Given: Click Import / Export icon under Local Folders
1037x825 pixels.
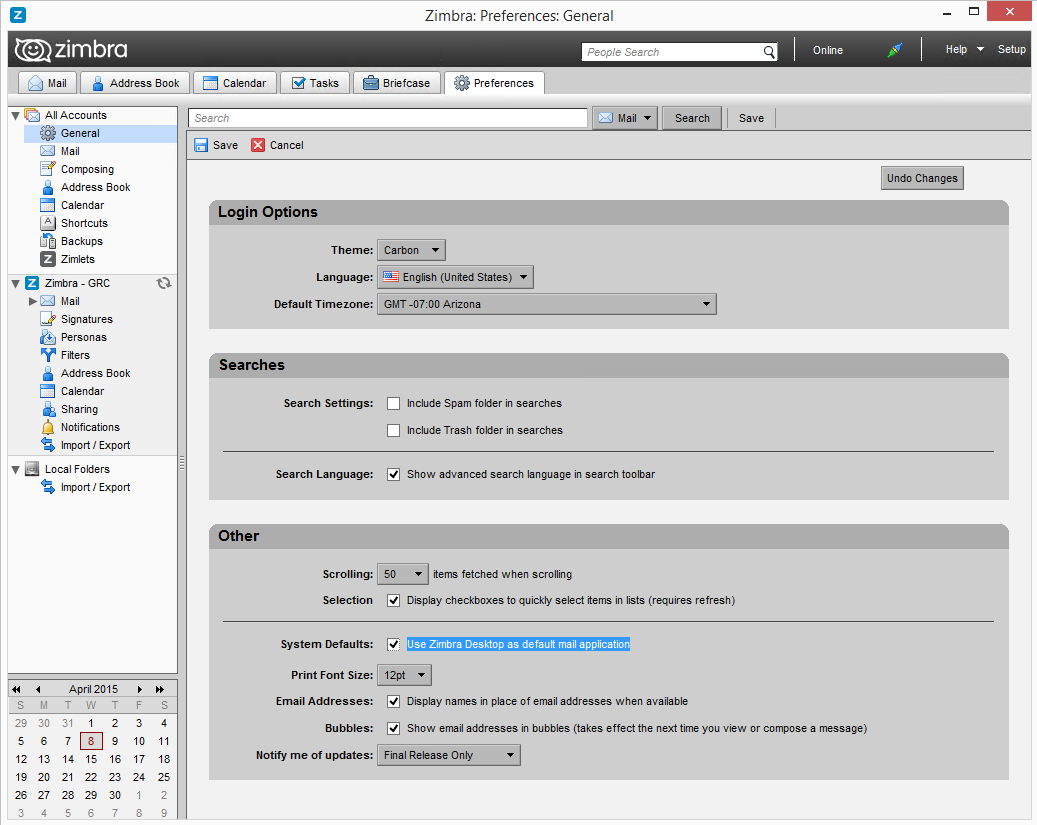Looking at the screenshot, I should click(x=48, y=487).
